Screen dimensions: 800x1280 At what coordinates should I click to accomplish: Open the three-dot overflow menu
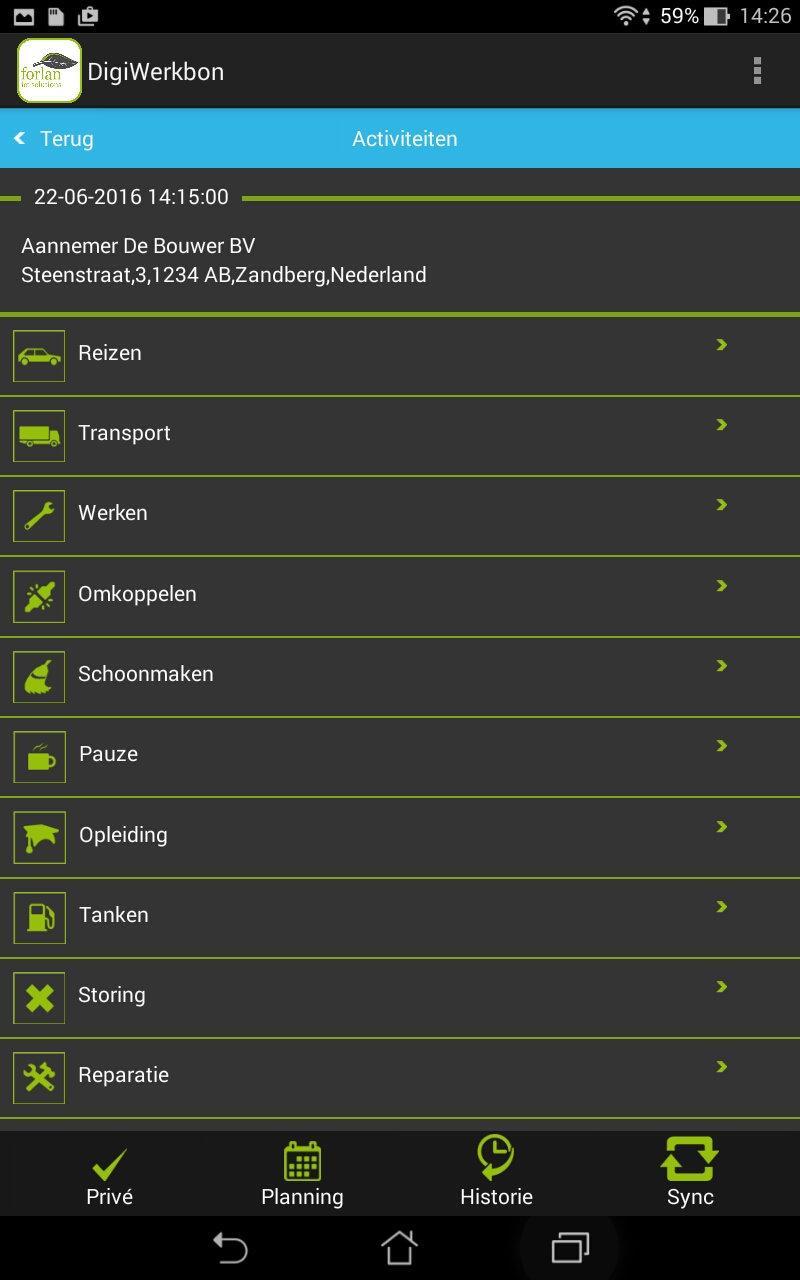point(757,71)
